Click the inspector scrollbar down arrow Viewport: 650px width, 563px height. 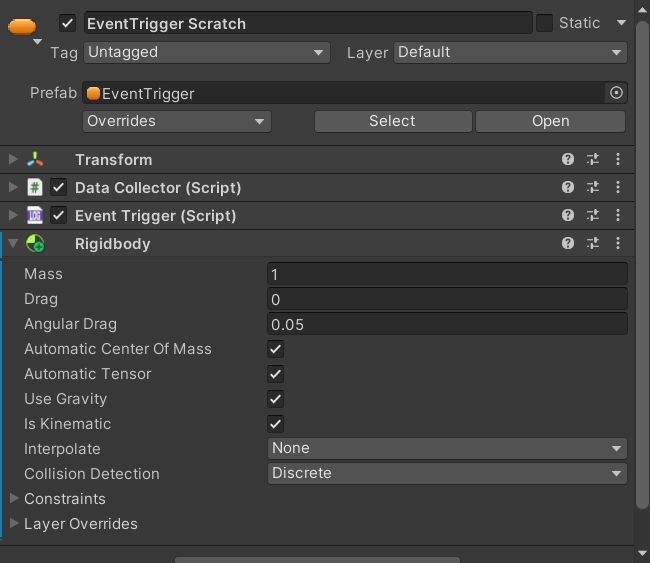coord(642,553)
